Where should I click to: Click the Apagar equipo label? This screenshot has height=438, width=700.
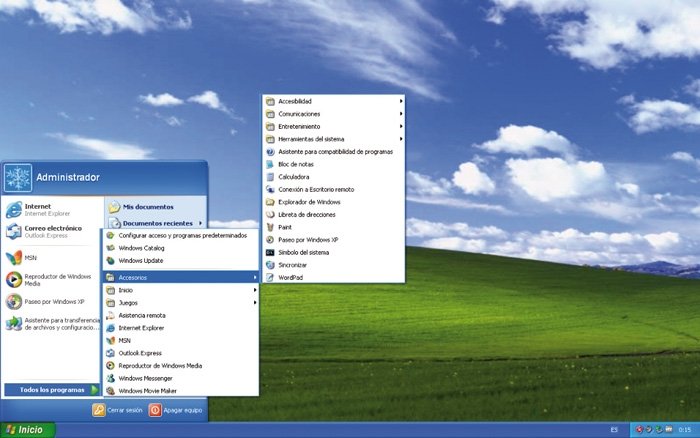click(183, 410)
